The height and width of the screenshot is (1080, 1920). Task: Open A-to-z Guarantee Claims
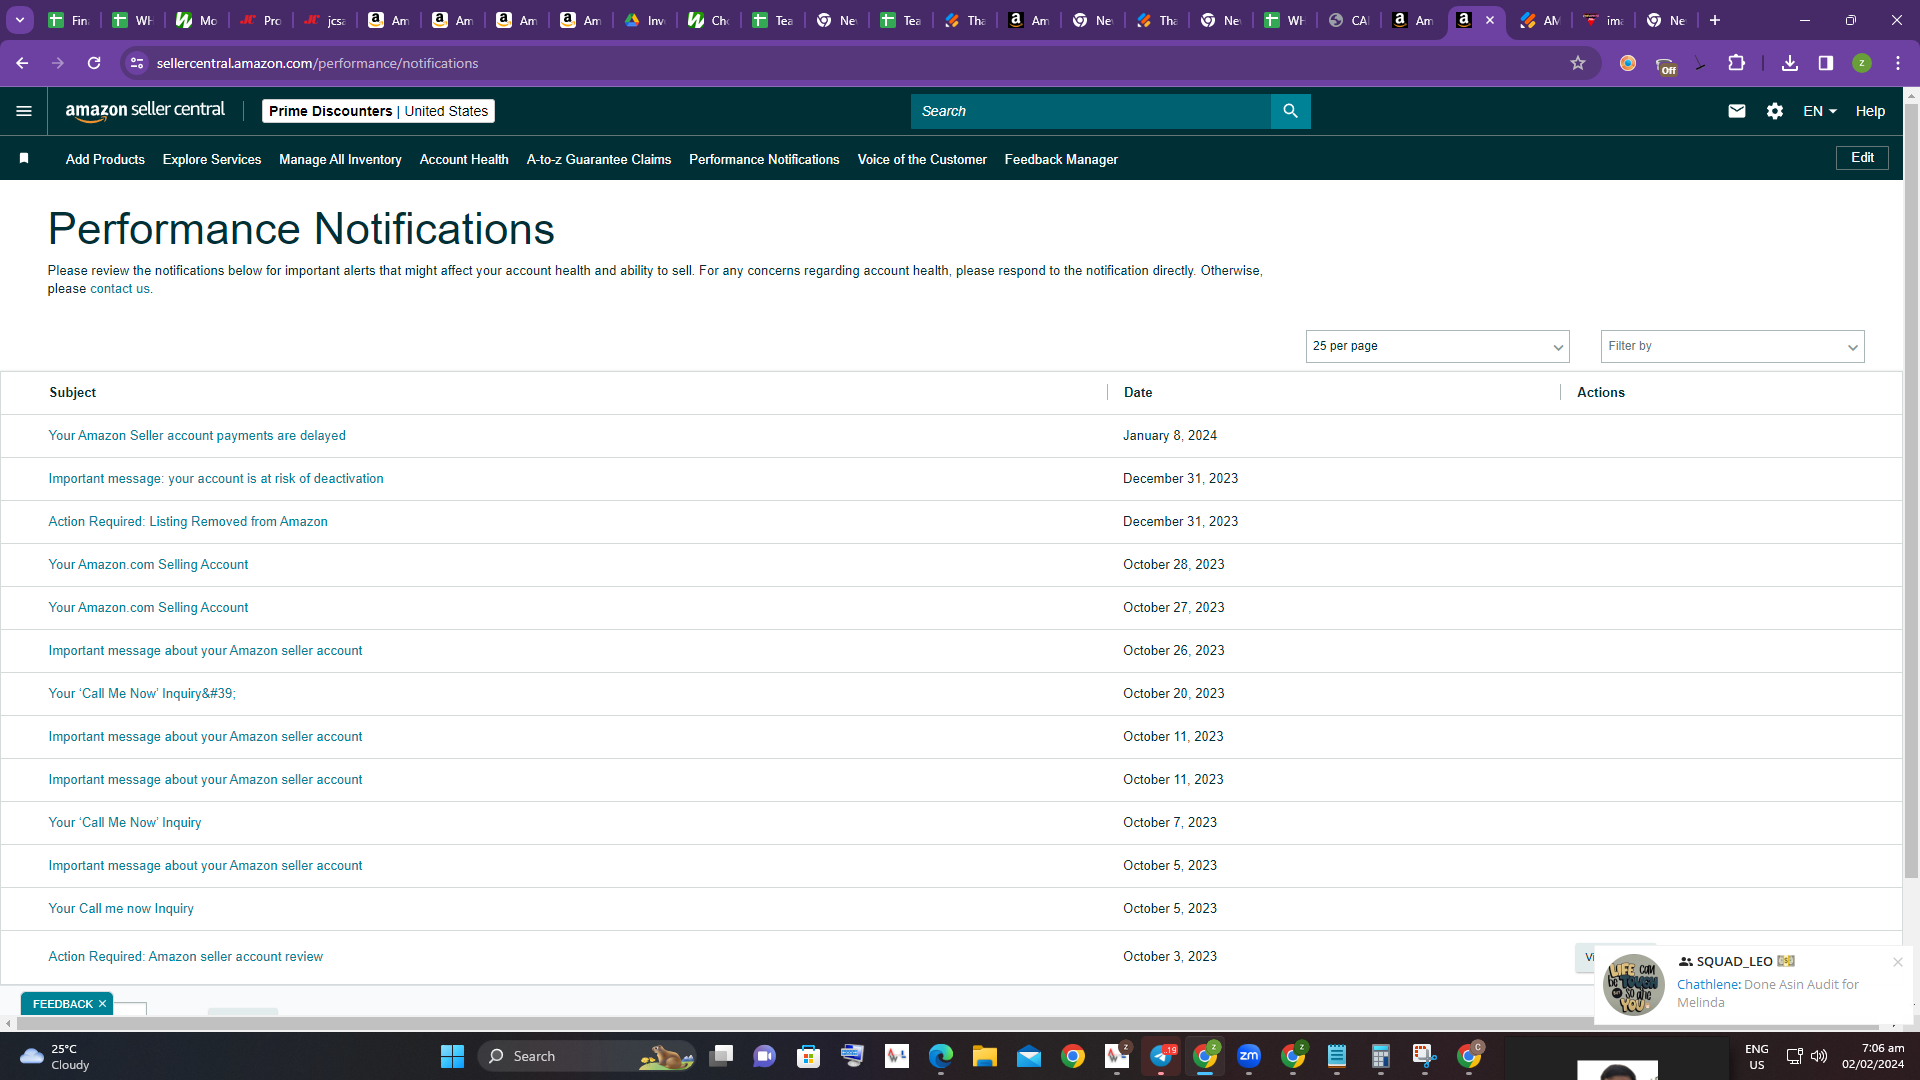[599, 159]
